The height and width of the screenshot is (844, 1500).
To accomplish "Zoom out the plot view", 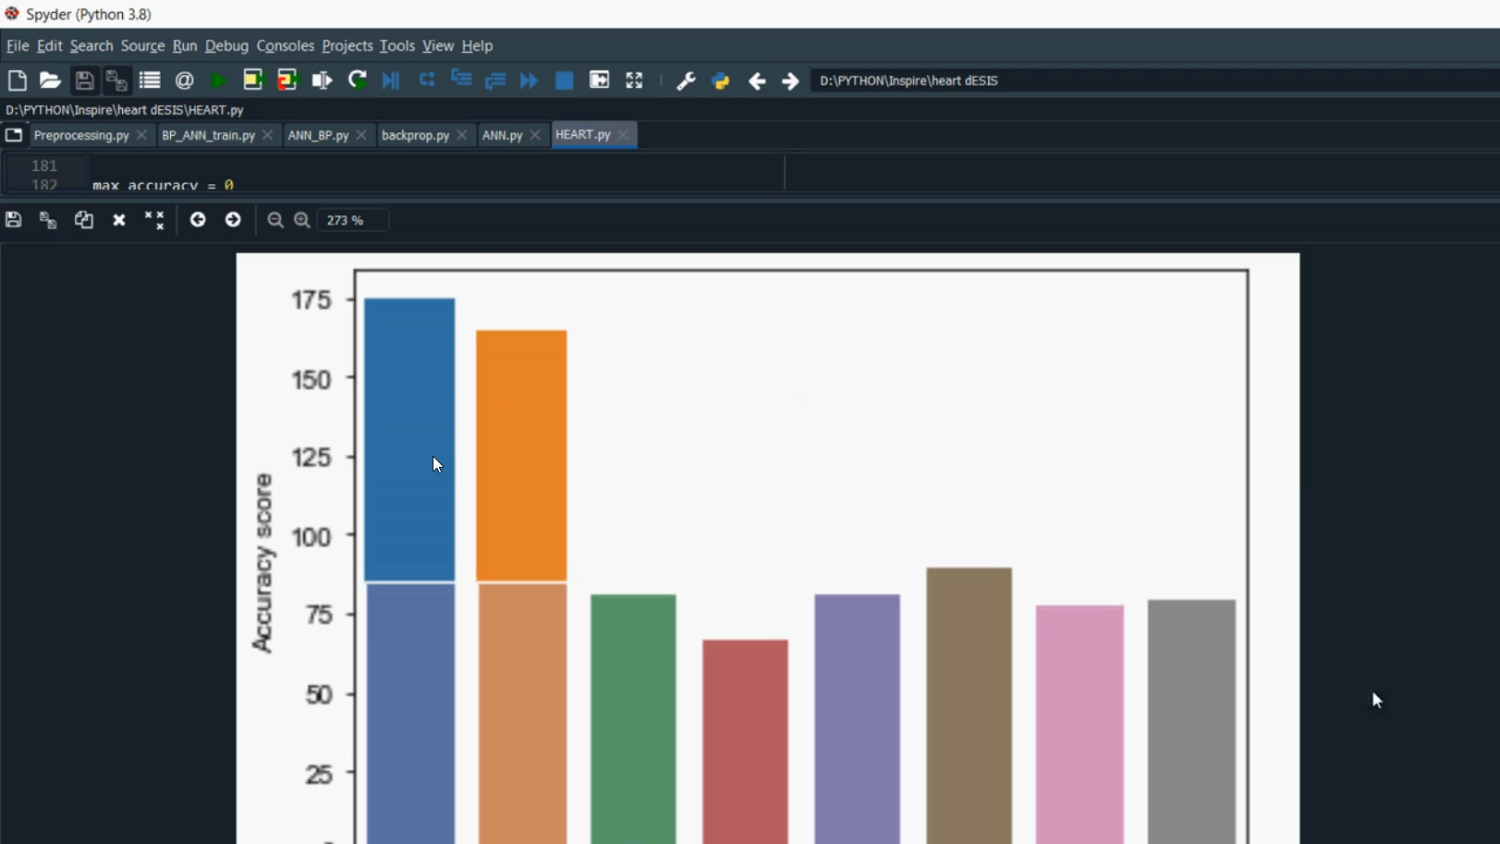I will [275, 220].
